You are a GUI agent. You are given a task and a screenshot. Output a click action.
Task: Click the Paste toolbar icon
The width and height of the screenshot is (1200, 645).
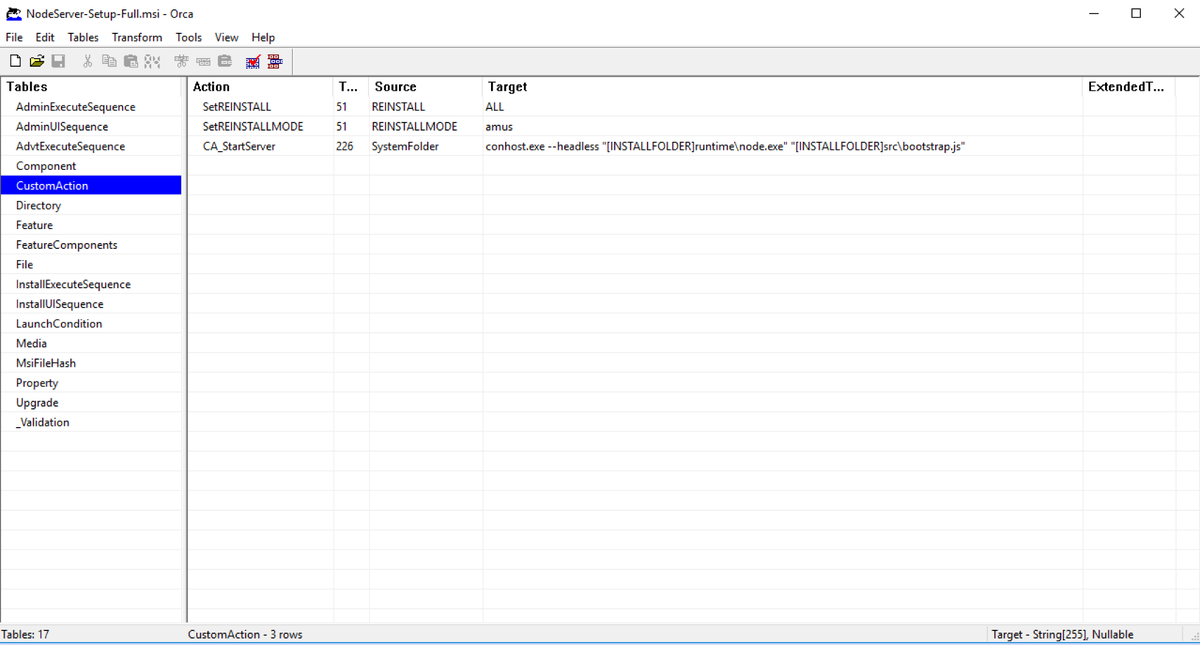pyautogui.click(x=131, y=60)
